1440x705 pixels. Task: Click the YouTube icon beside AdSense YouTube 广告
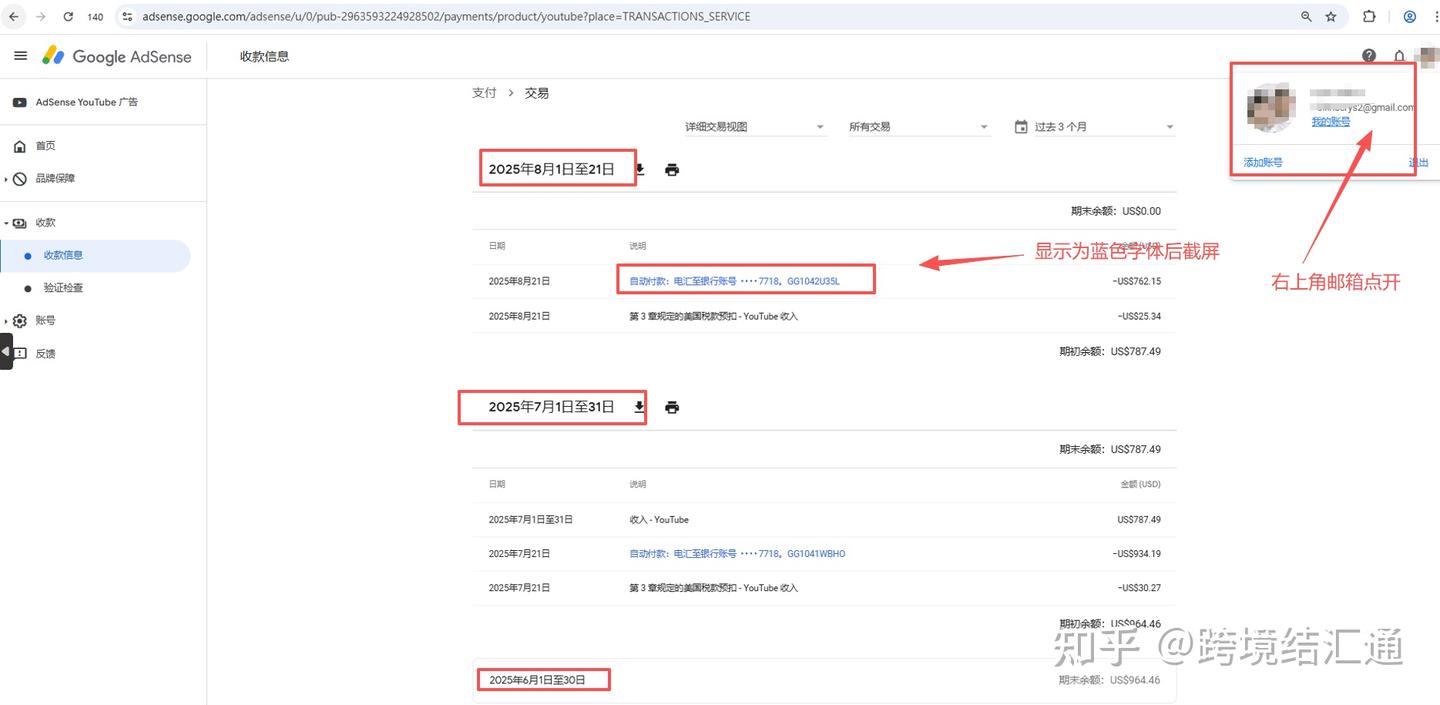20,102
